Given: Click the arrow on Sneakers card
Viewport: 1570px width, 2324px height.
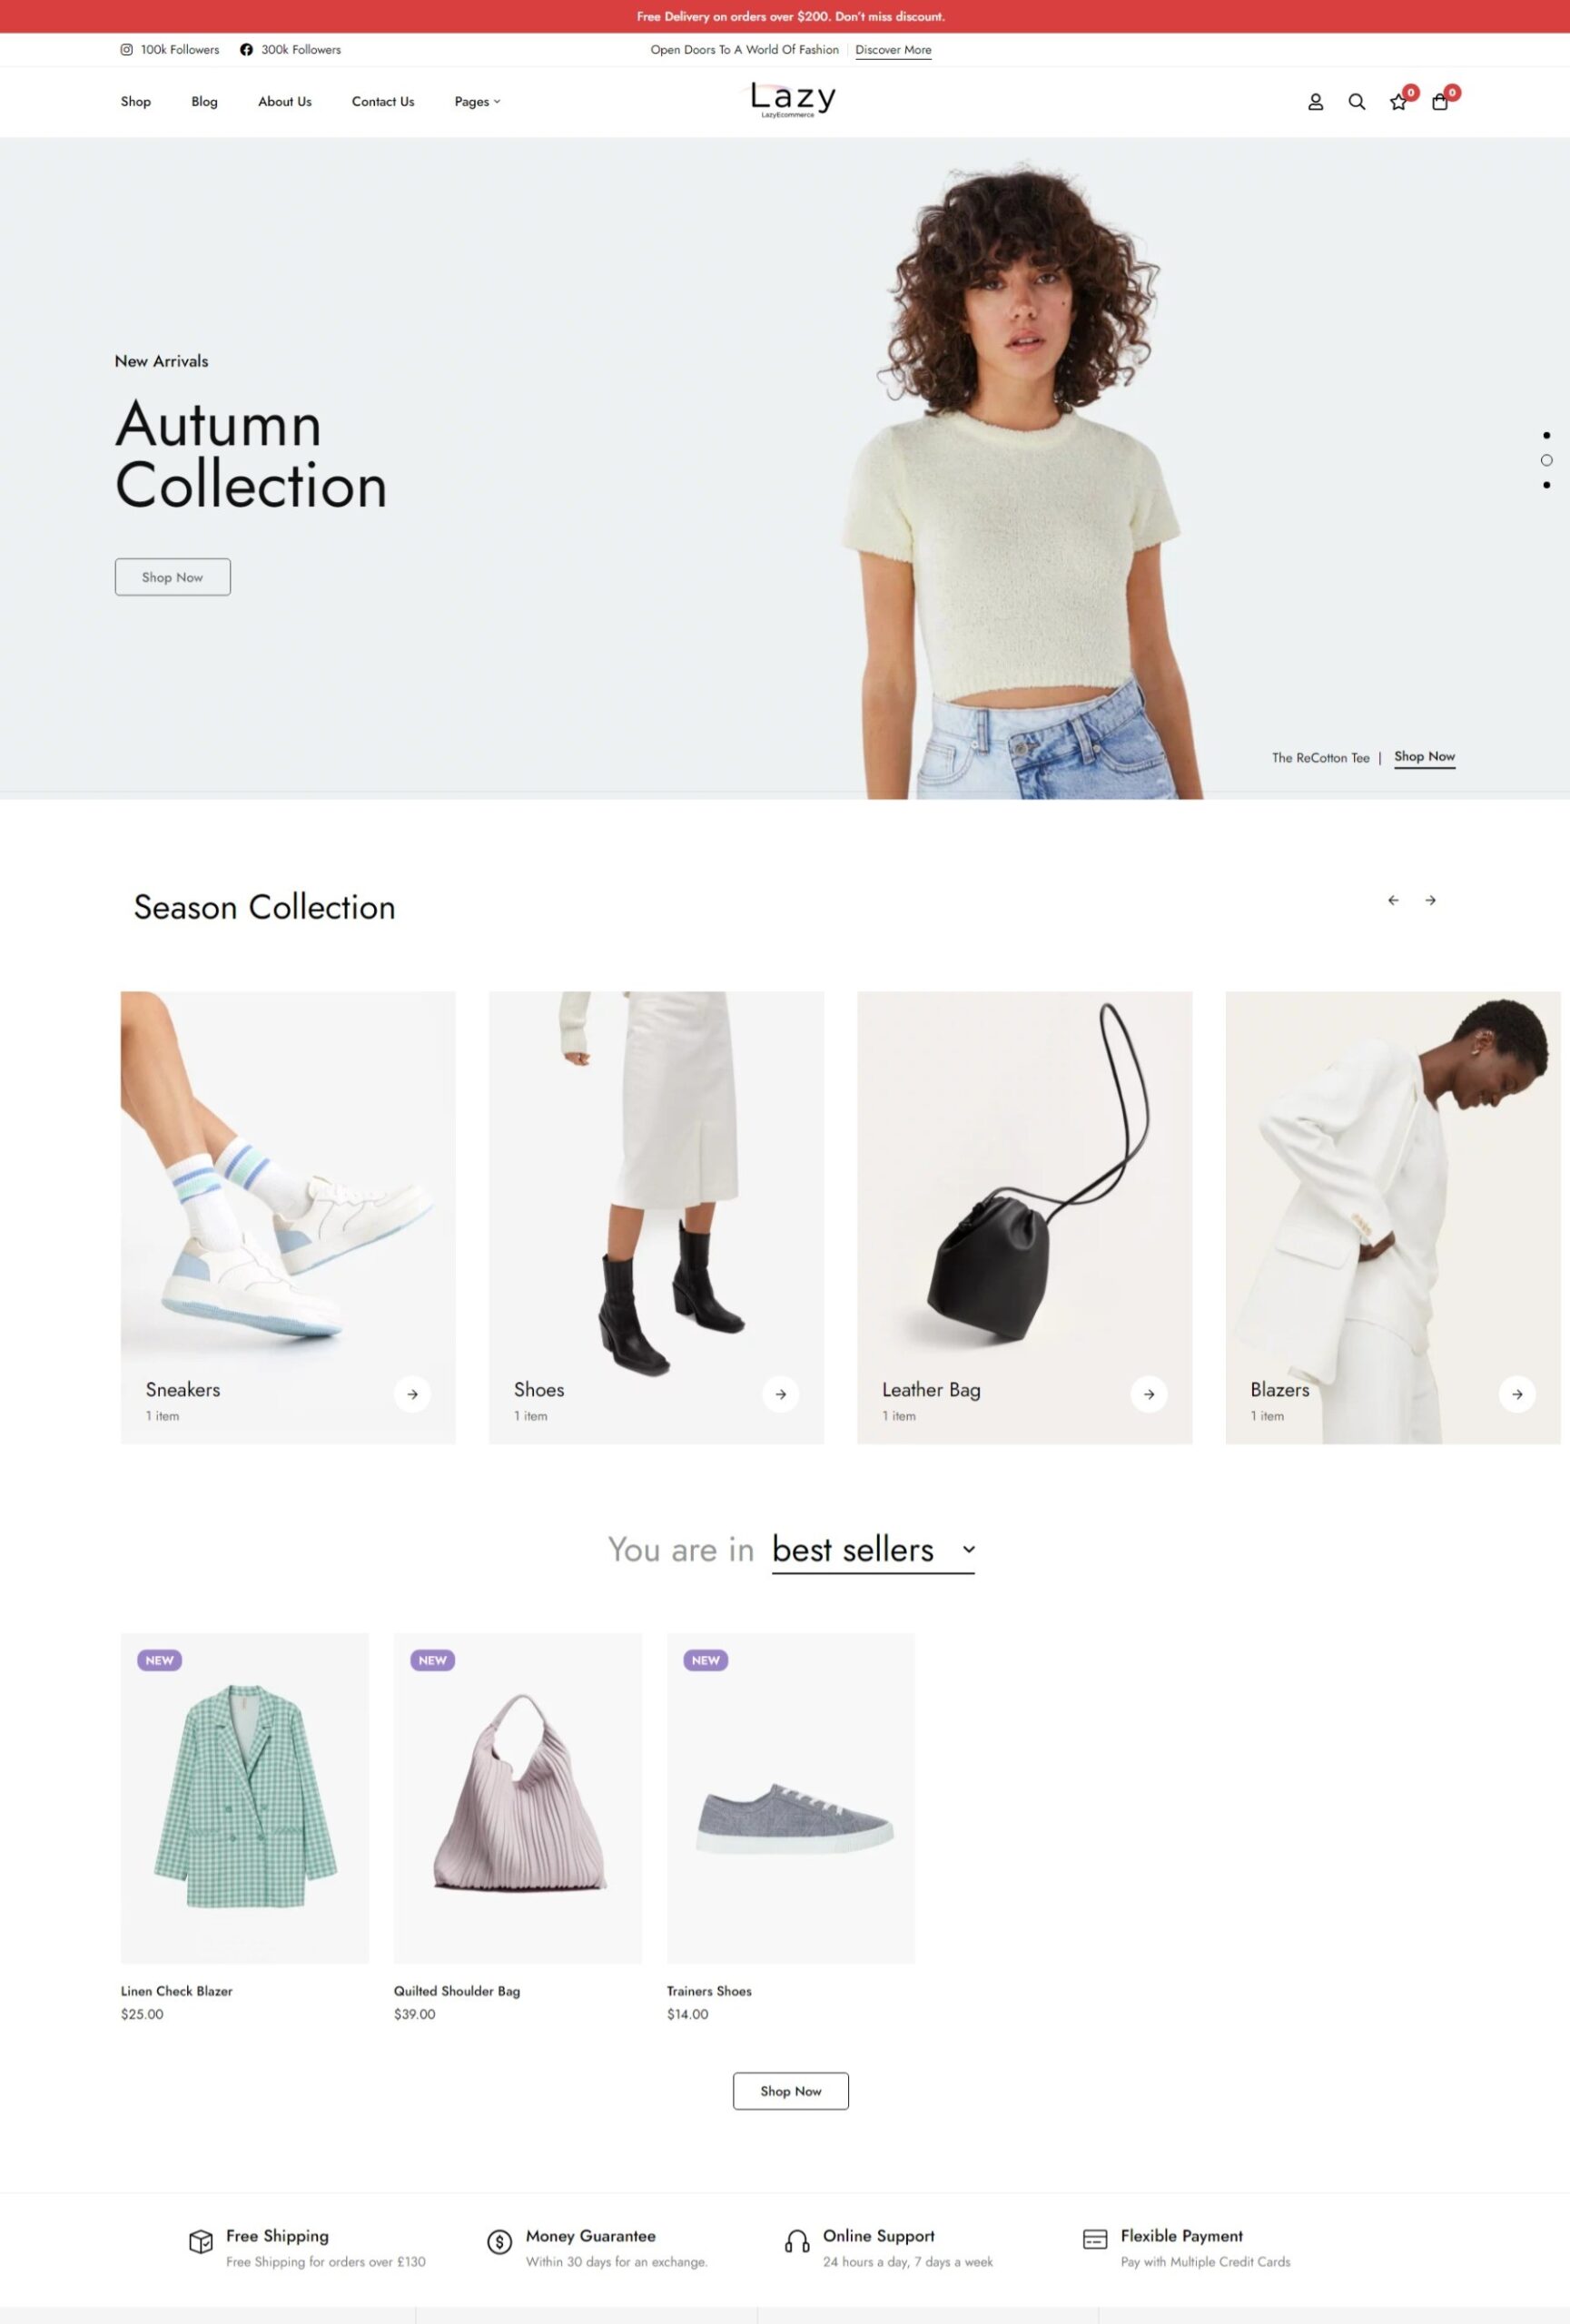Looking at the screenshot, I should tap(412, 1394).
